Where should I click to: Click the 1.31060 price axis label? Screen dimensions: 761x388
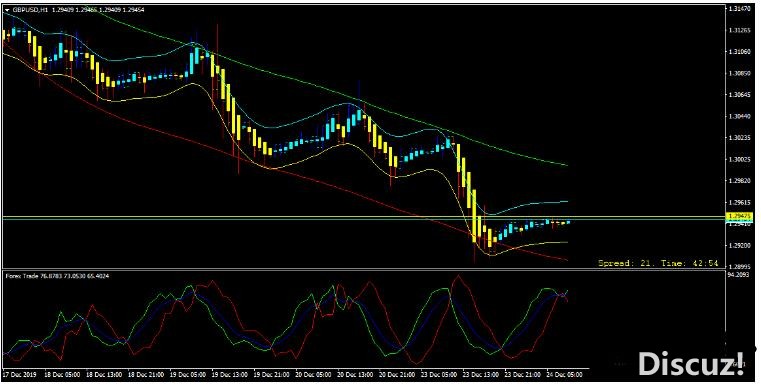pyautogui.click(x=739, y=52)
